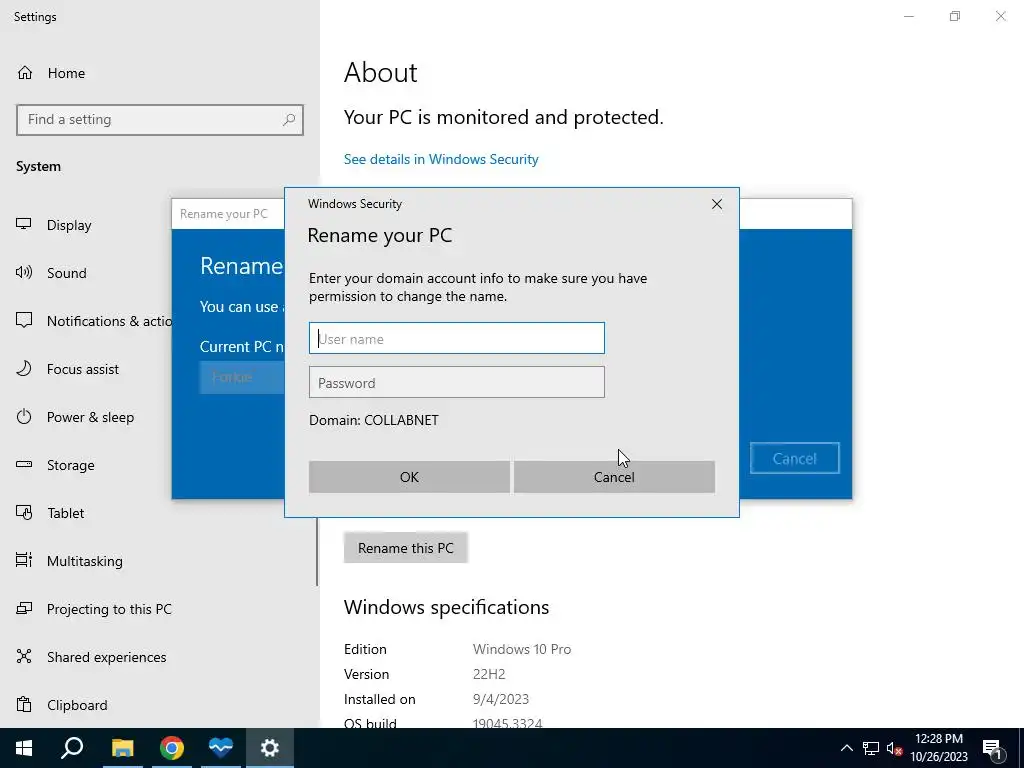1024x768 pixels.
Task: Click the Clipboard icon in sidebar
Action: pyautogui.click(x=24, y=705)
